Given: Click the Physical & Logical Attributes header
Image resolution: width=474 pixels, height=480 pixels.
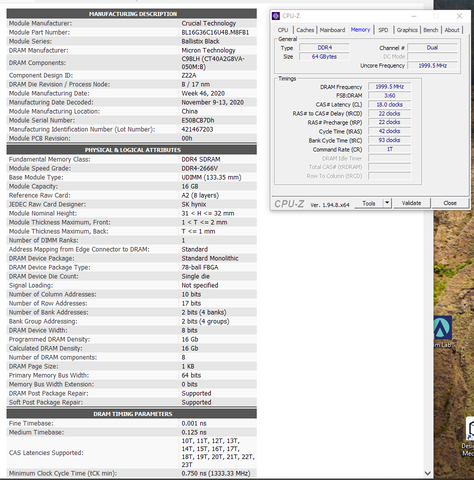Looking at the screenshot, I should pos(132,150).
